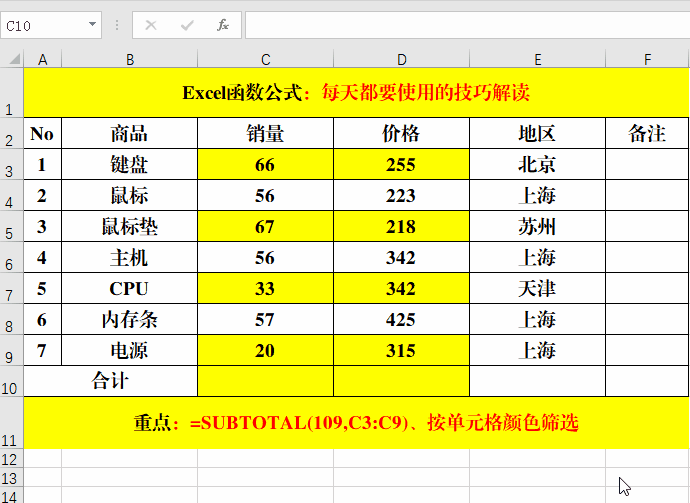This screenshot has height=503, width=690.
Task: Click the empty yellow total cell D10
Action: pos(401,381)
